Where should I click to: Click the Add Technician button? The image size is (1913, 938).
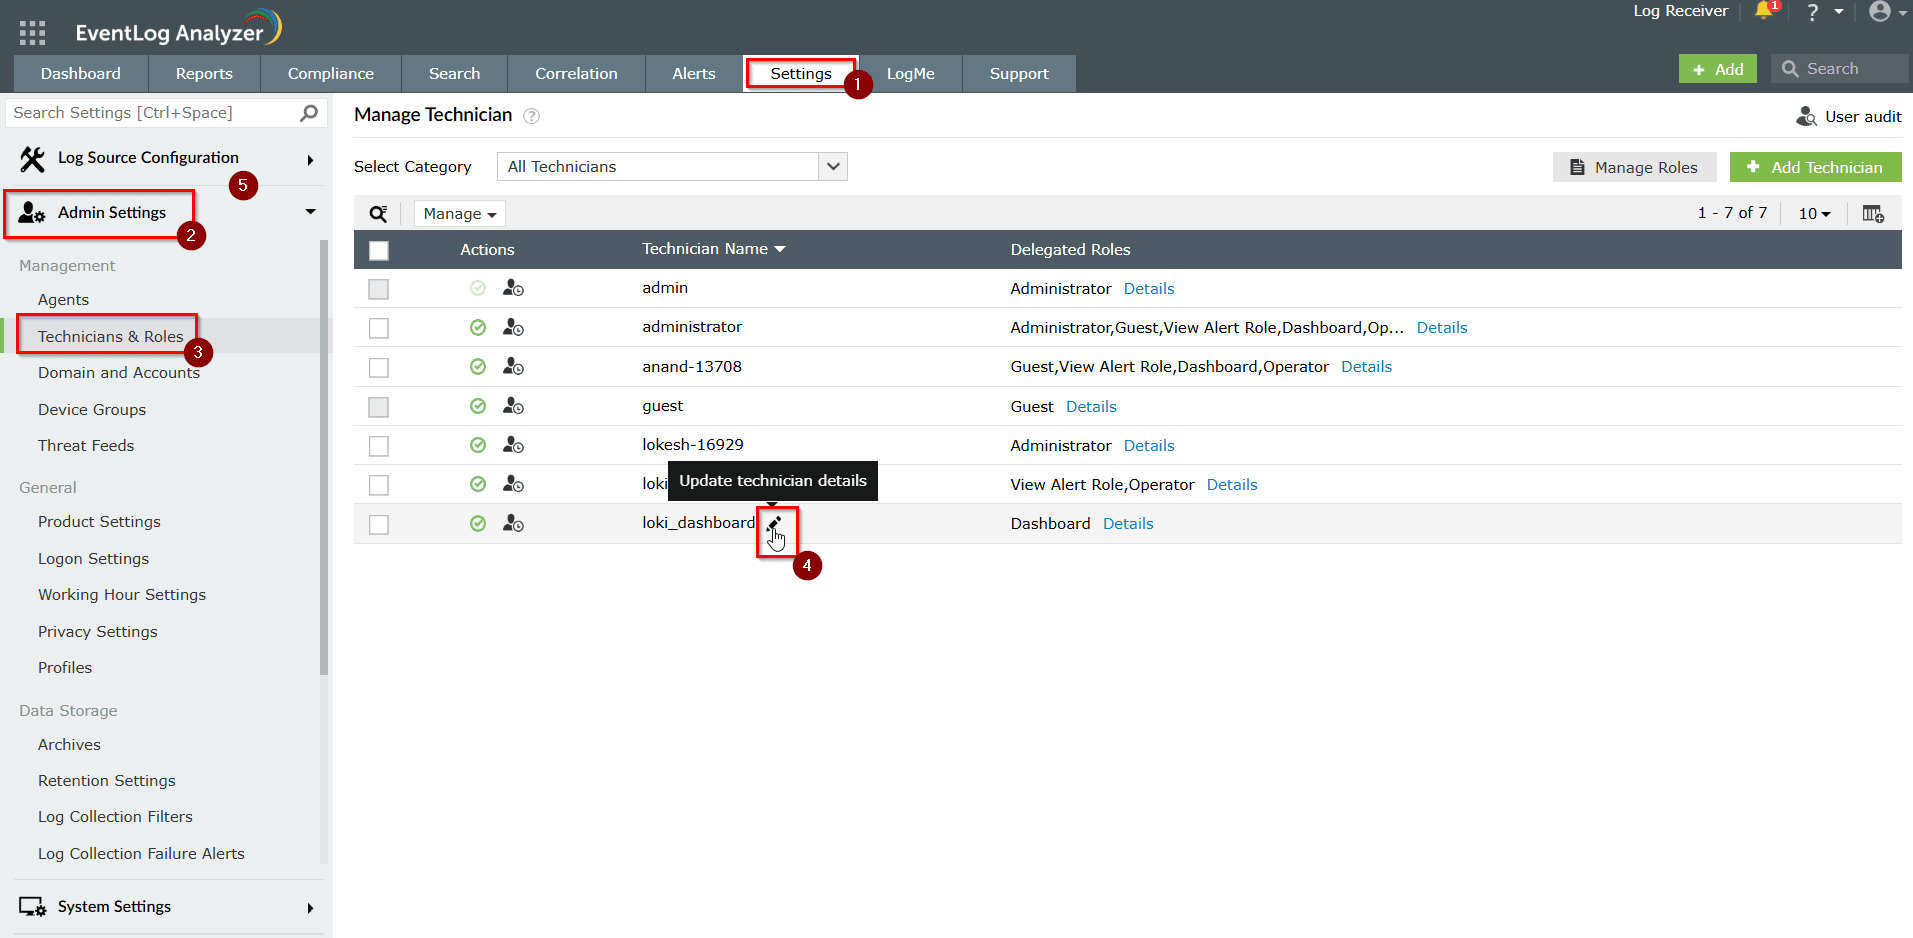[x=1815, y=167]
